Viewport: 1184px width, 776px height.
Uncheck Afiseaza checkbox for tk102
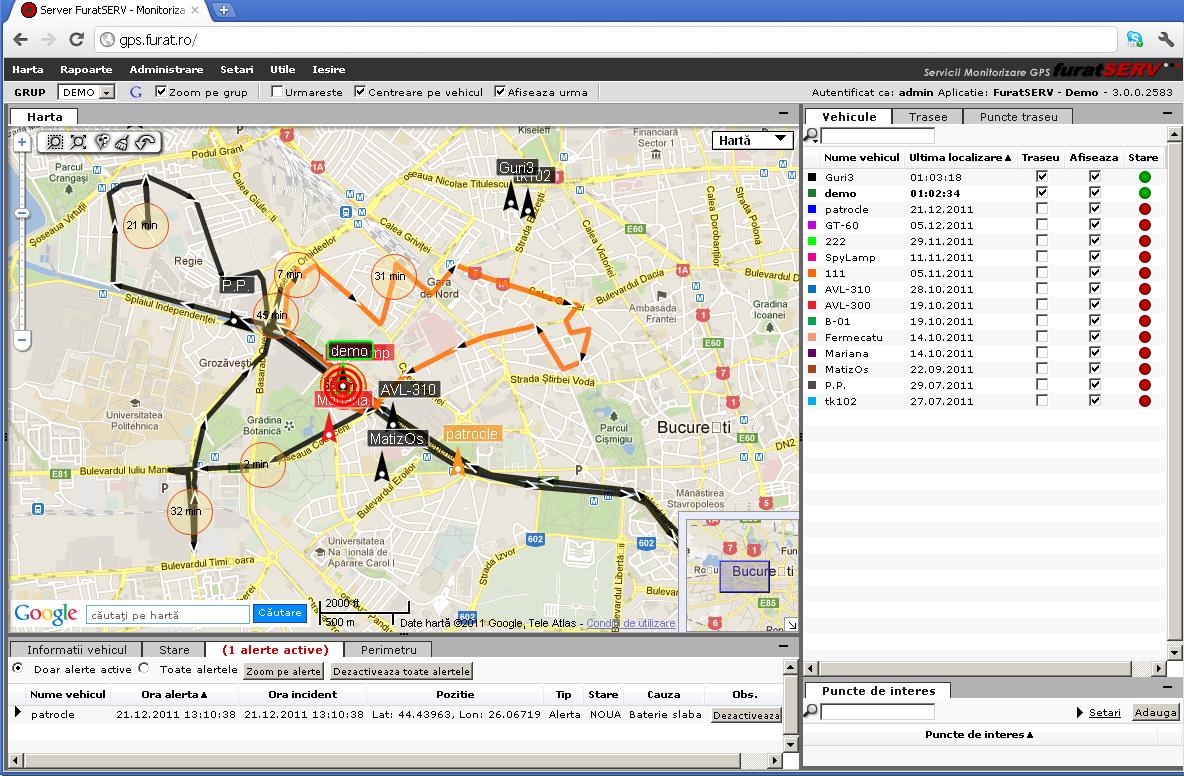point(1095,400)
